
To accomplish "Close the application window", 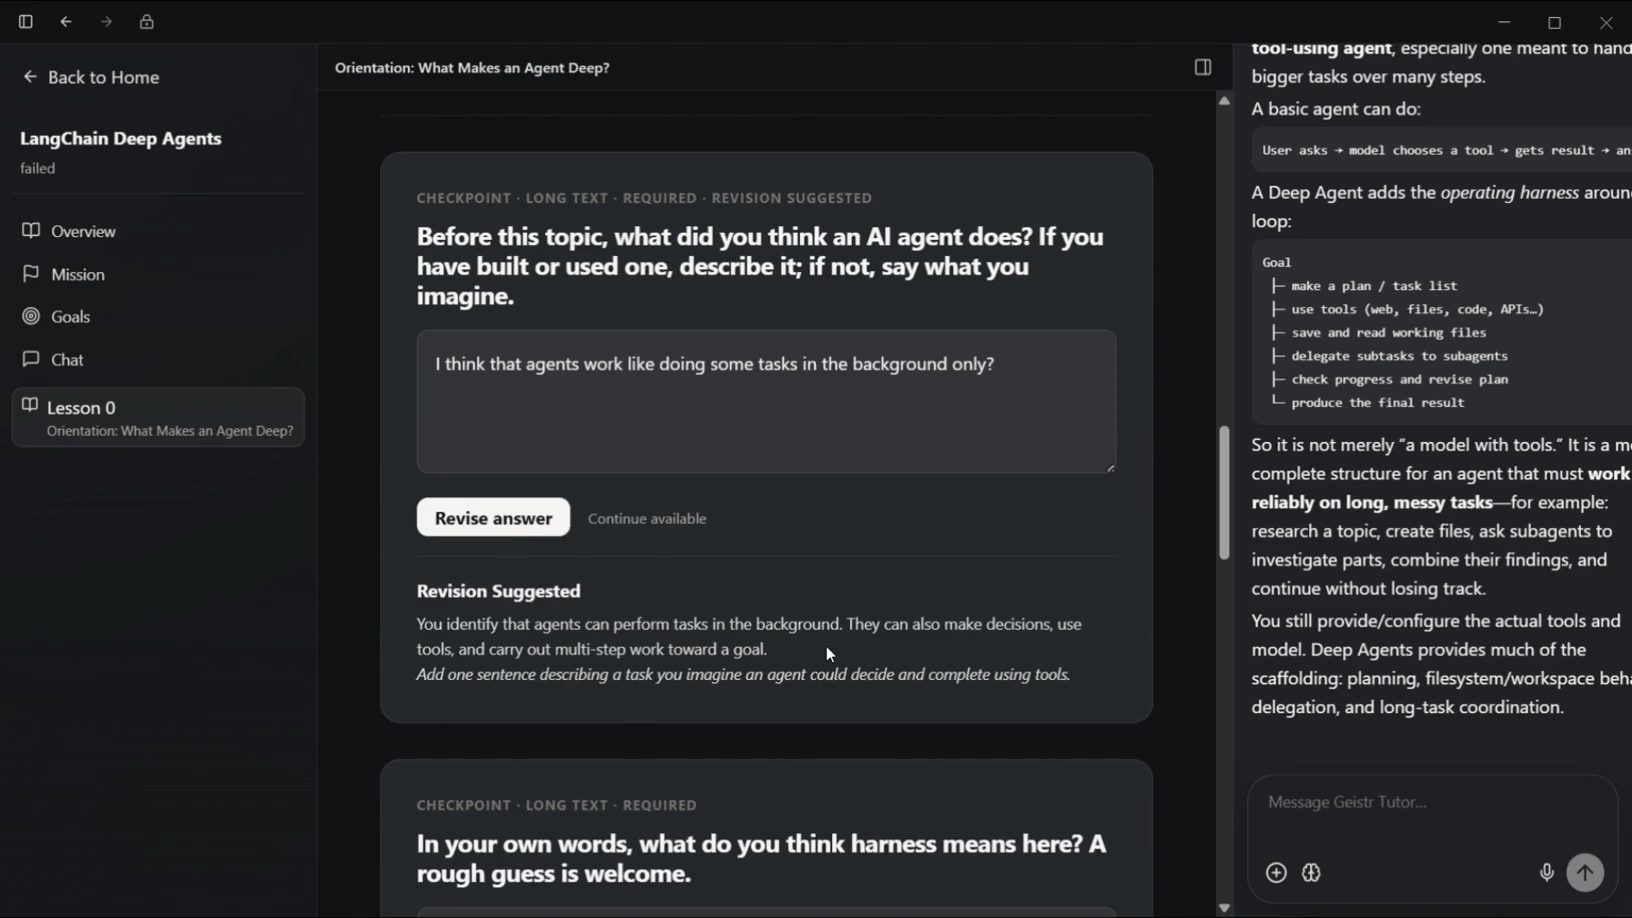I will 1606,22.
